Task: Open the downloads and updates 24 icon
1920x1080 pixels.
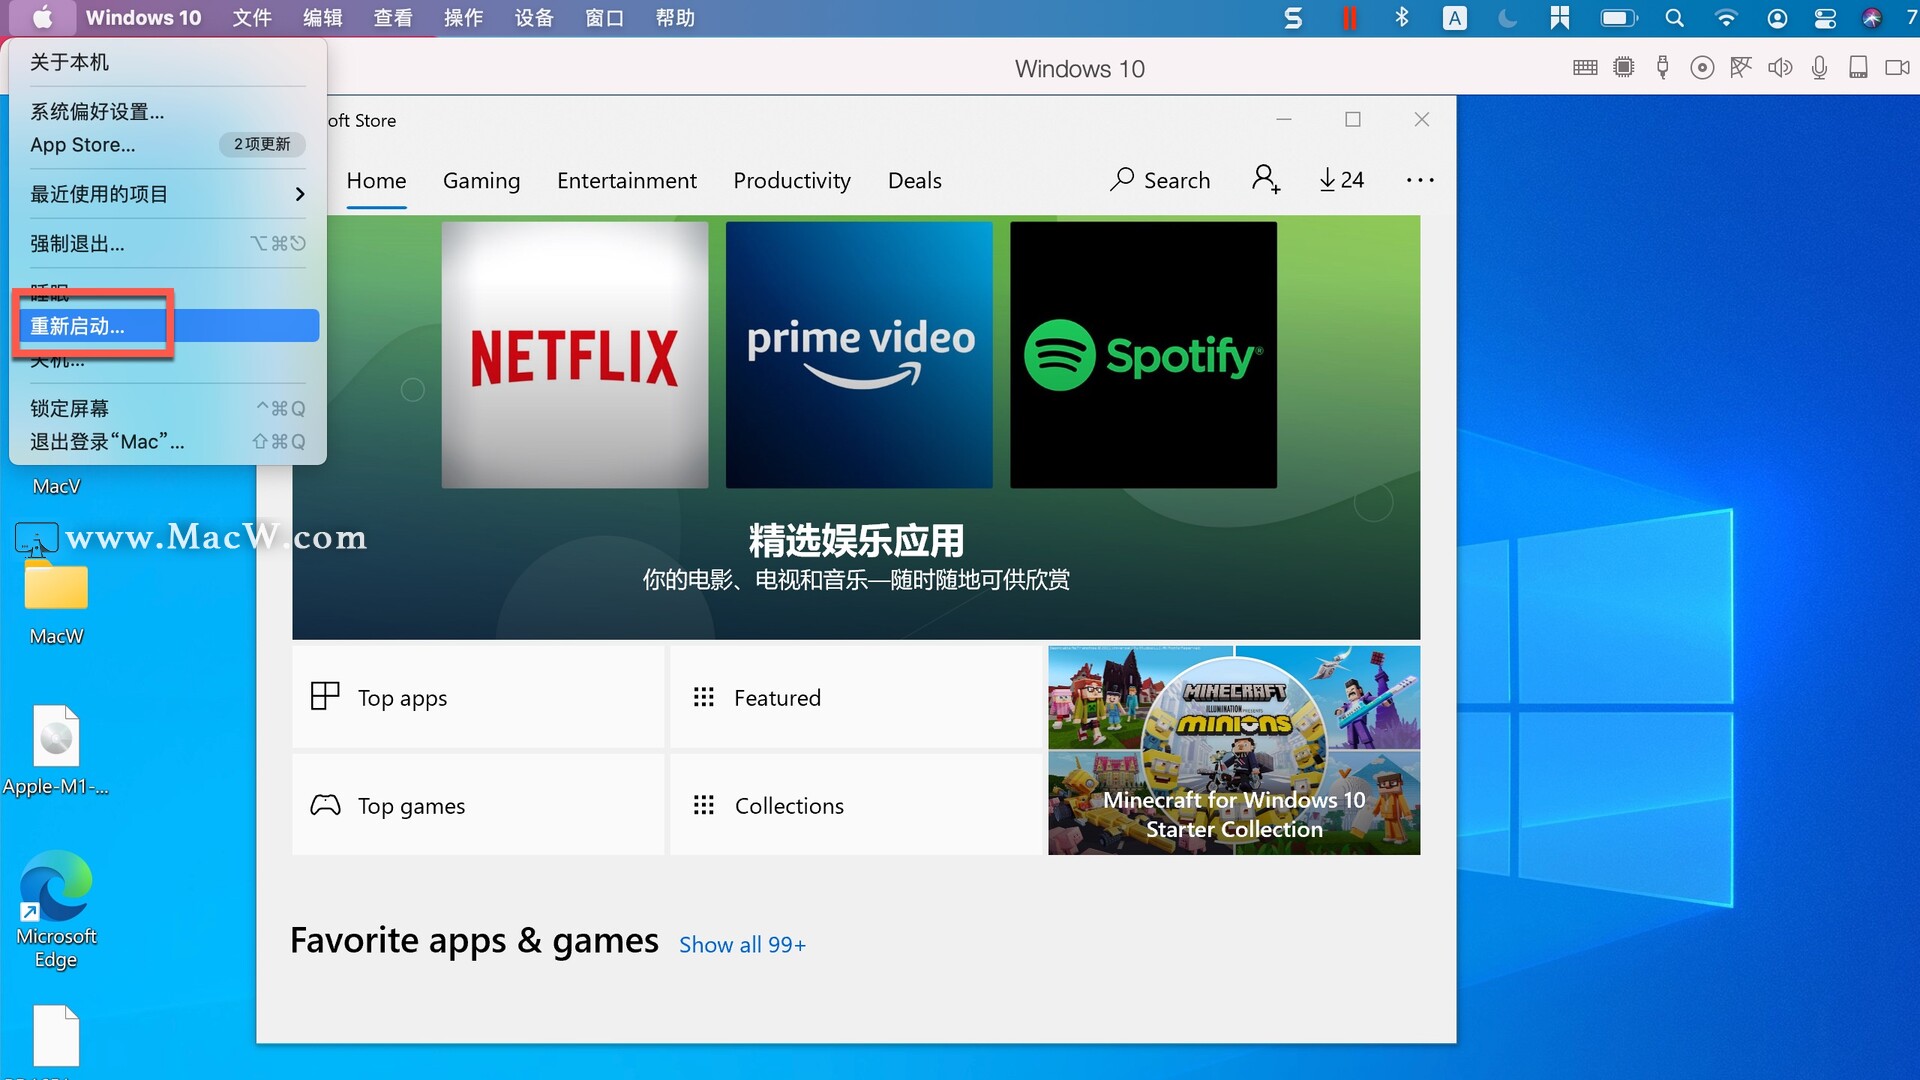Action: click(x=1341, y=180)
